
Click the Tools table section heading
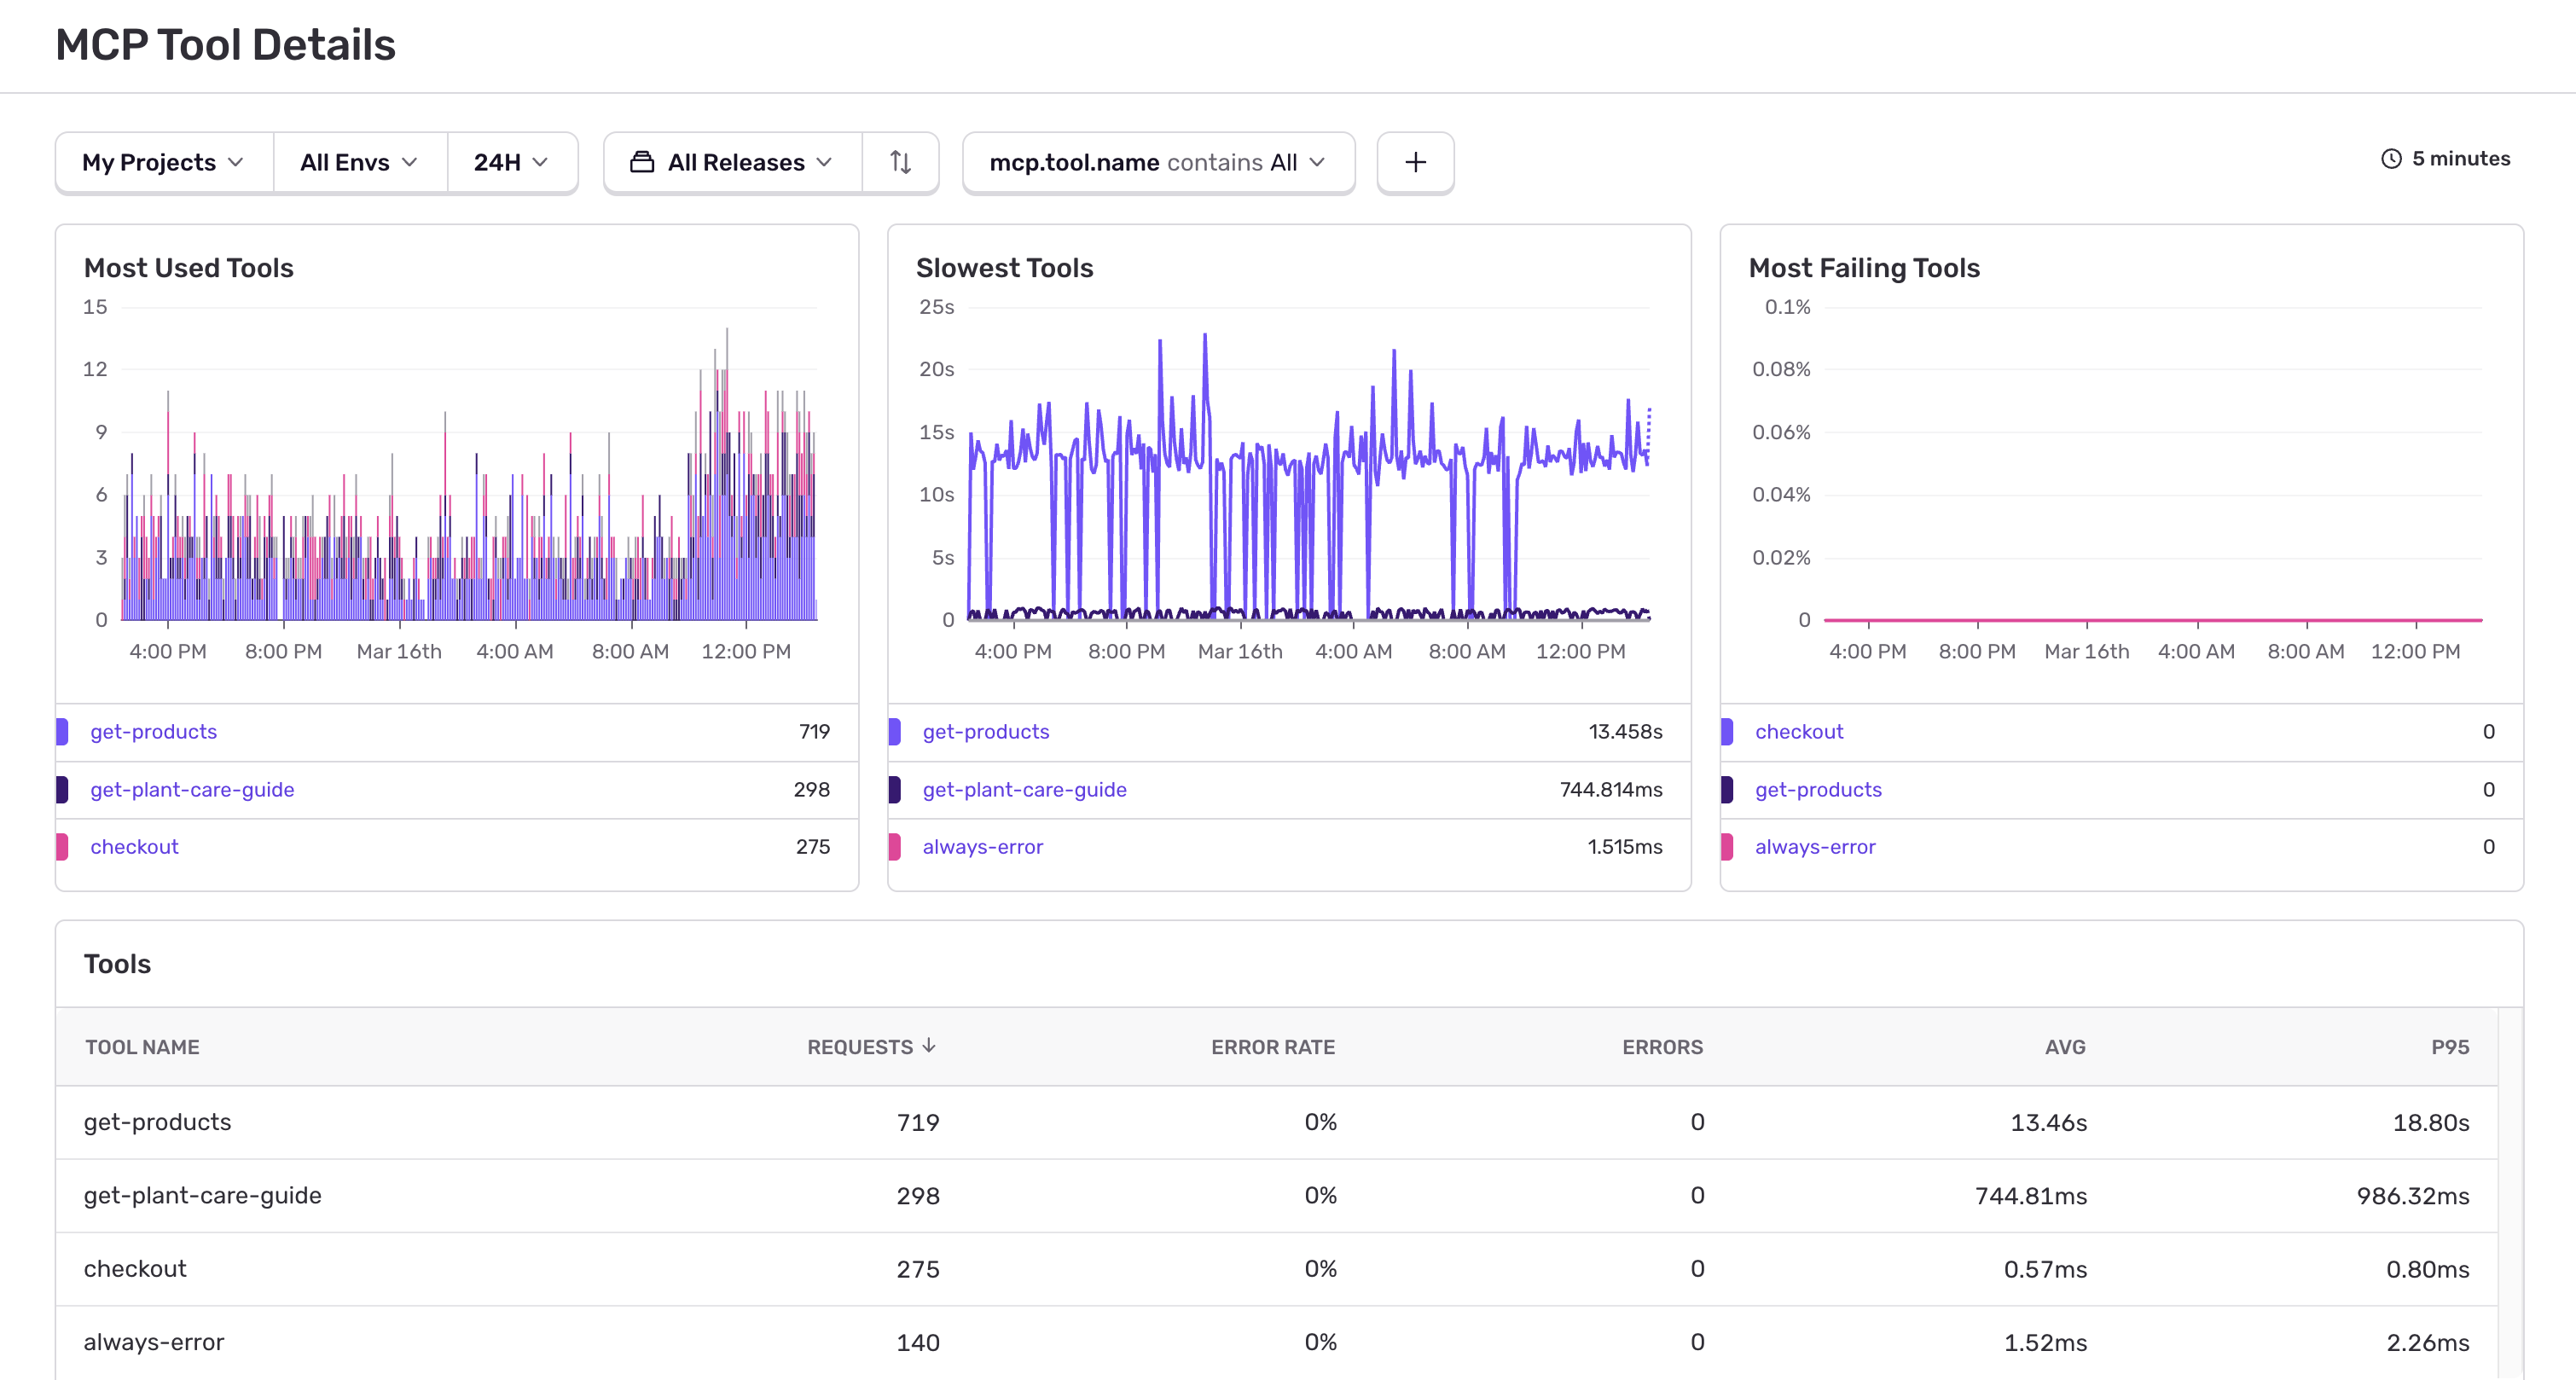(x=117, y=964)
